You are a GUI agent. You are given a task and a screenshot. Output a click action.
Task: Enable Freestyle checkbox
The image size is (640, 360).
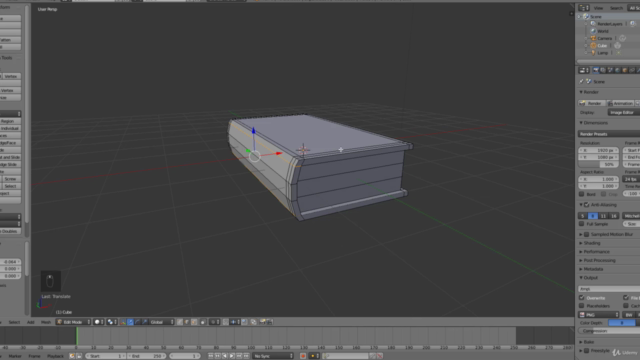click(587, 351)
